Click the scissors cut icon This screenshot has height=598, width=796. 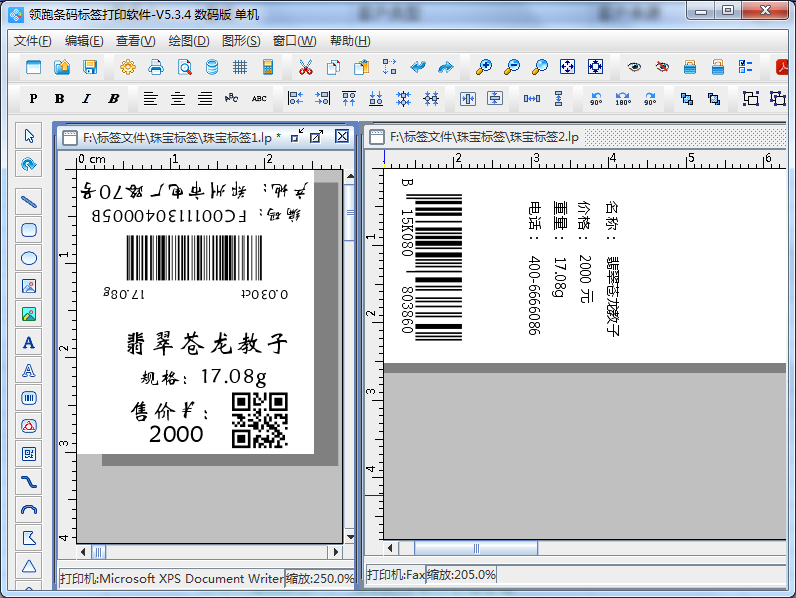[306, 67]
